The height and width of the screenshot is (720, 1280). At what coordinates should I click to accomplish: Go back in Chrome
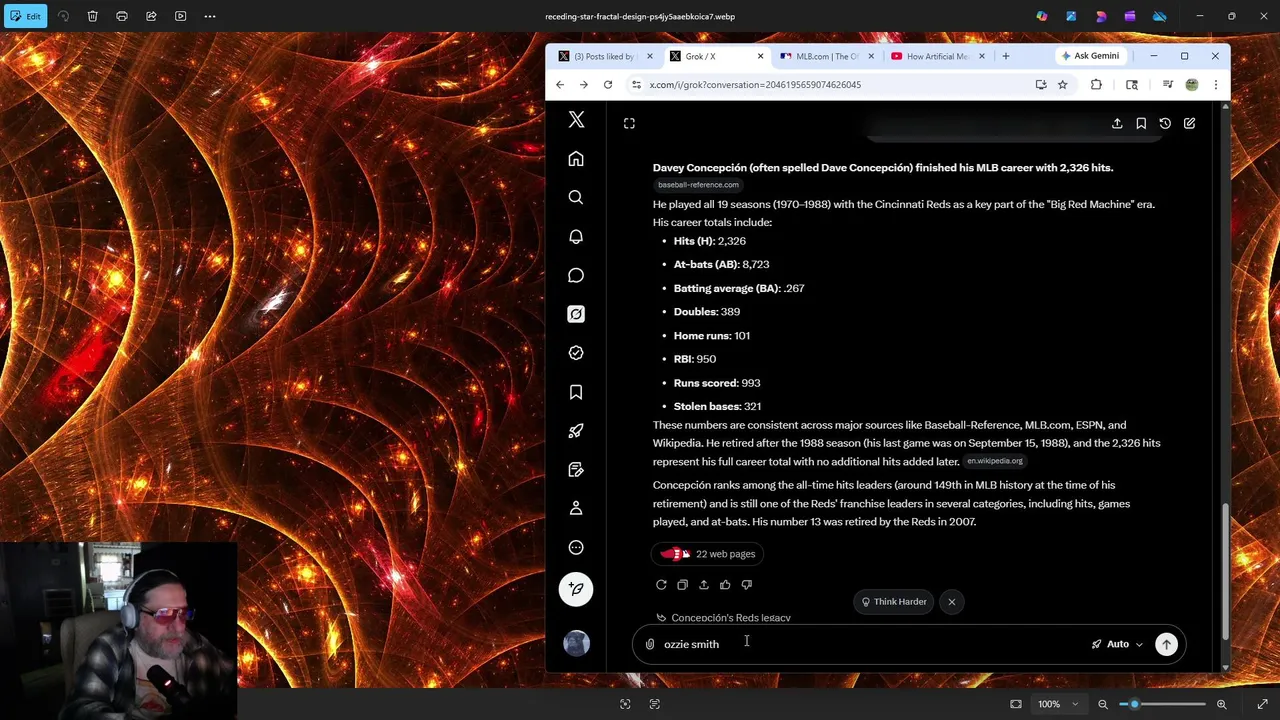(560, 85)
